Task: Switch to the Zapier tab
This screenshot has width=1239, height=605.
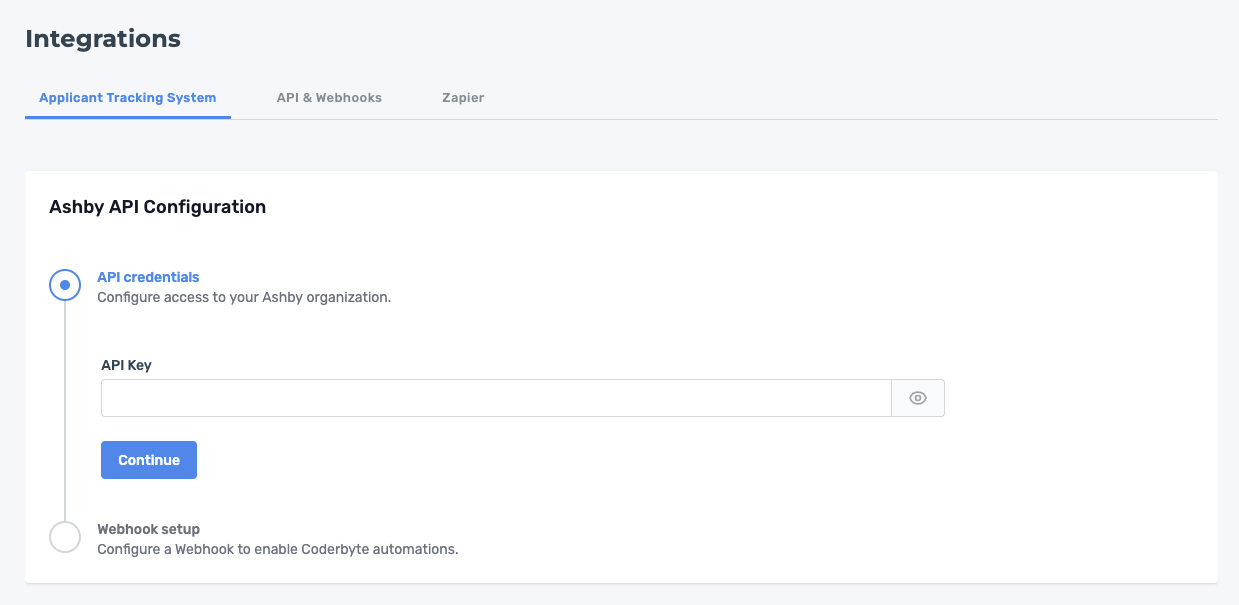Action: click(463, 98)
